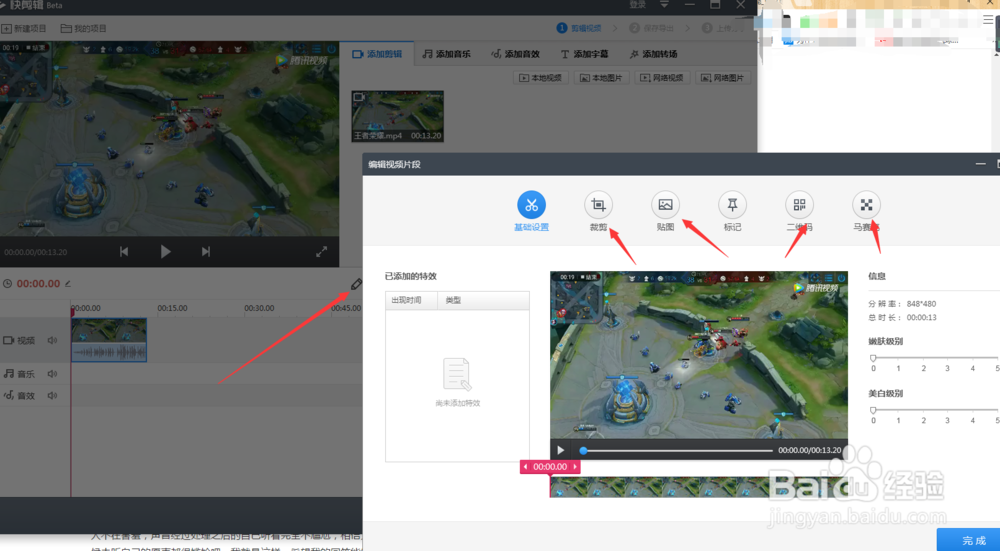Click the 出现时间 column header
Image resolution: width=1000 pixels, height=551 pixels.
411,300
